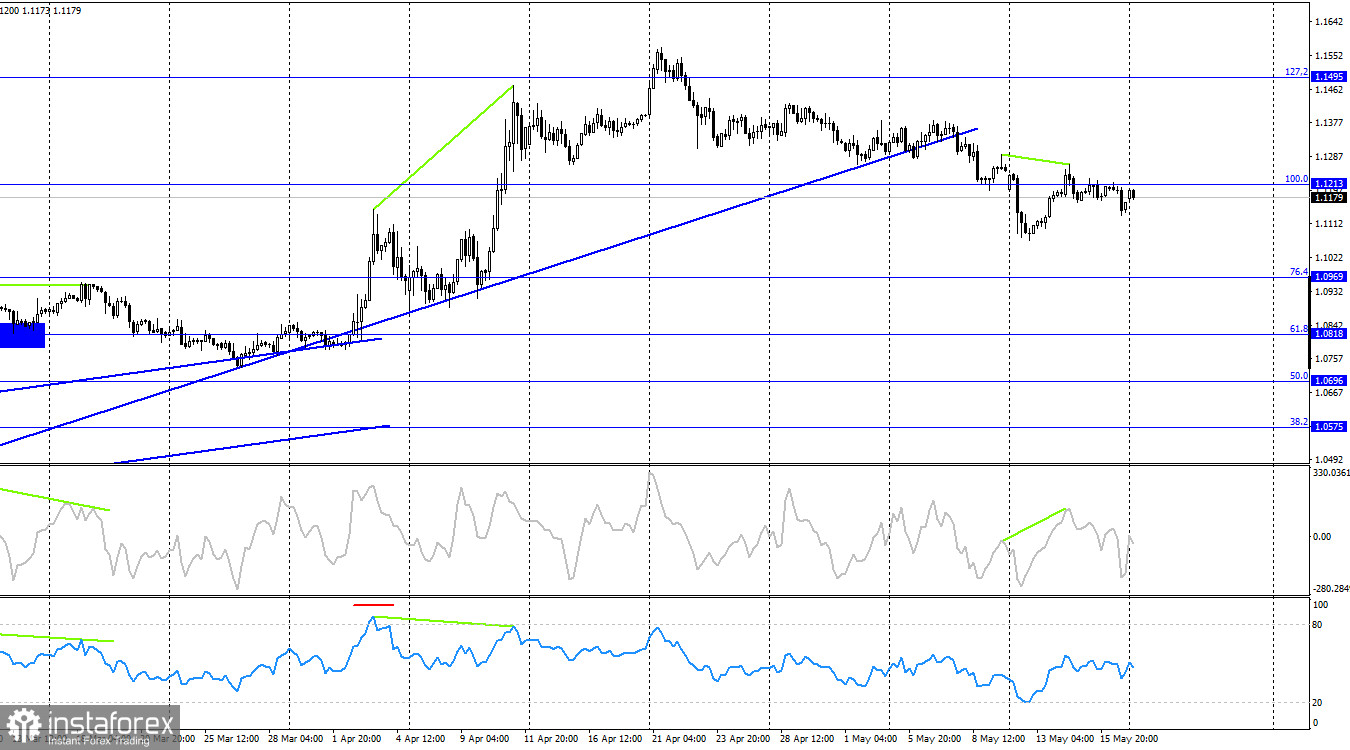Select the 1.0969 price tag on the axis
The width and height of the screenshot is (1350, 750).
(1330, 277)
